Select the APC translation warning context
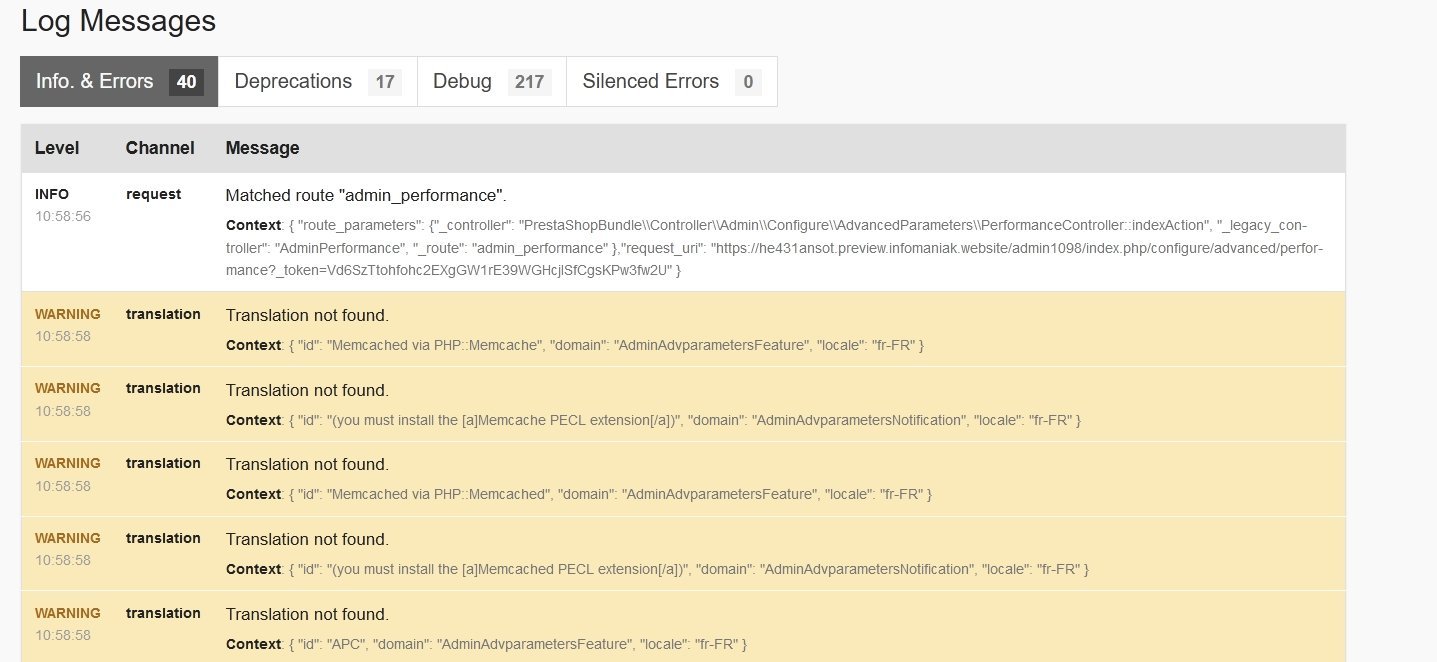This screenshot has height=662, width=1437. click(x=486, y=643)
